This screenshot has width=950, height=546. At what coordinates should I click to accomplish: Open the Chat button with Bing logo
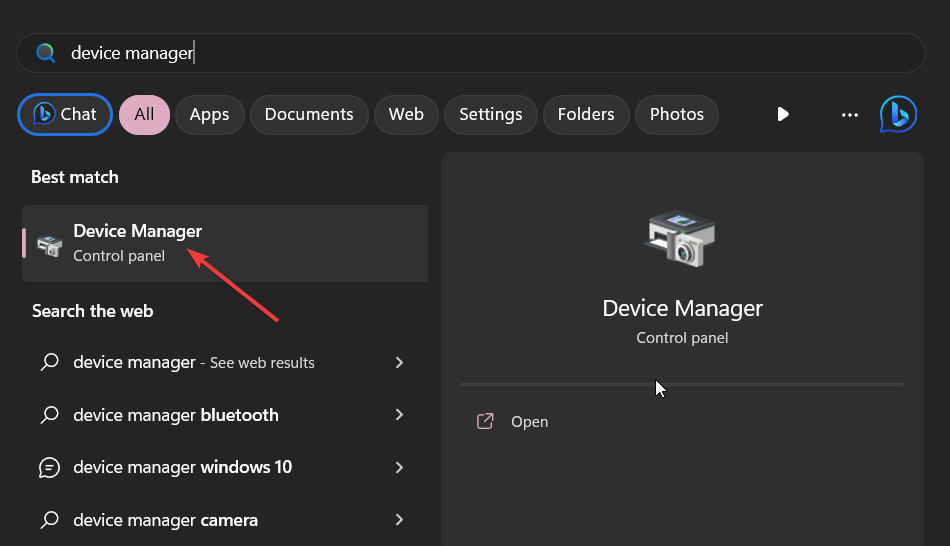(65, 115)
